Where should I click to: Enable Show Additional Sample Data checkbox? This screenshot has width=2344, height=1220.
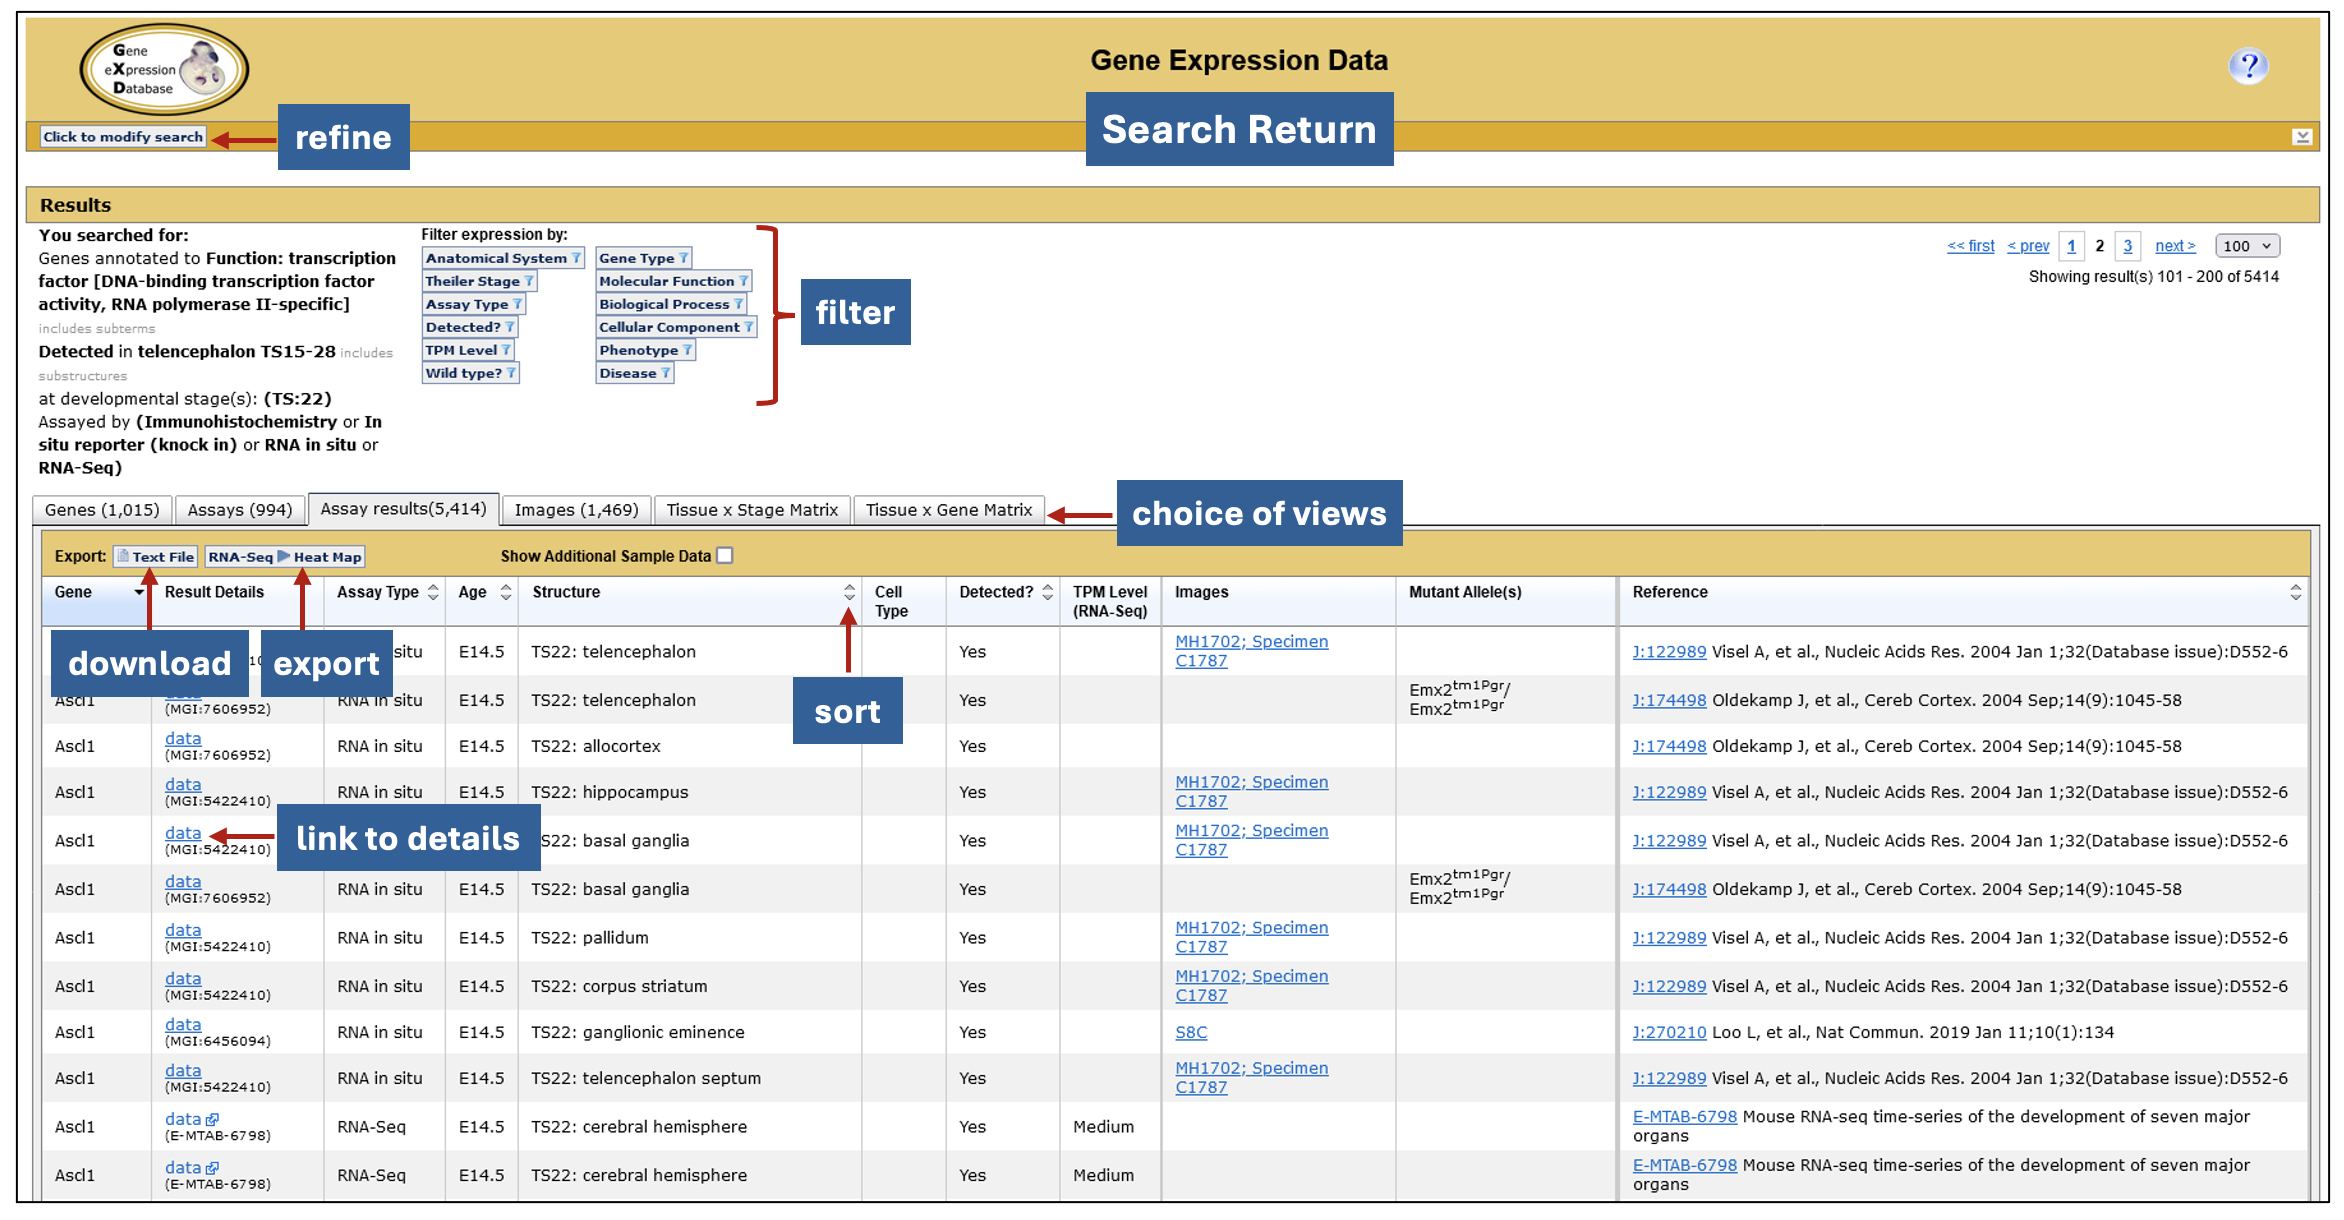[725, 556]
